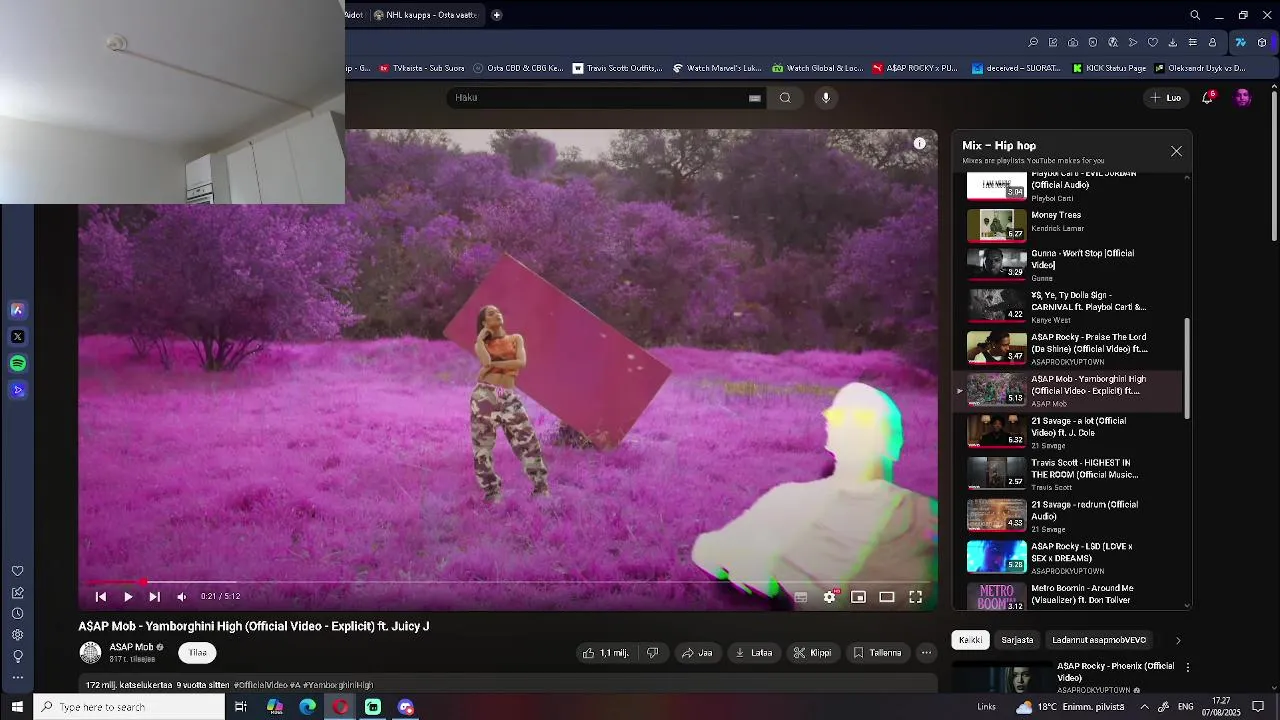Open the Luo create menu
Image resolution: width=1280 pixels, height=720 pixels.
1166,98
